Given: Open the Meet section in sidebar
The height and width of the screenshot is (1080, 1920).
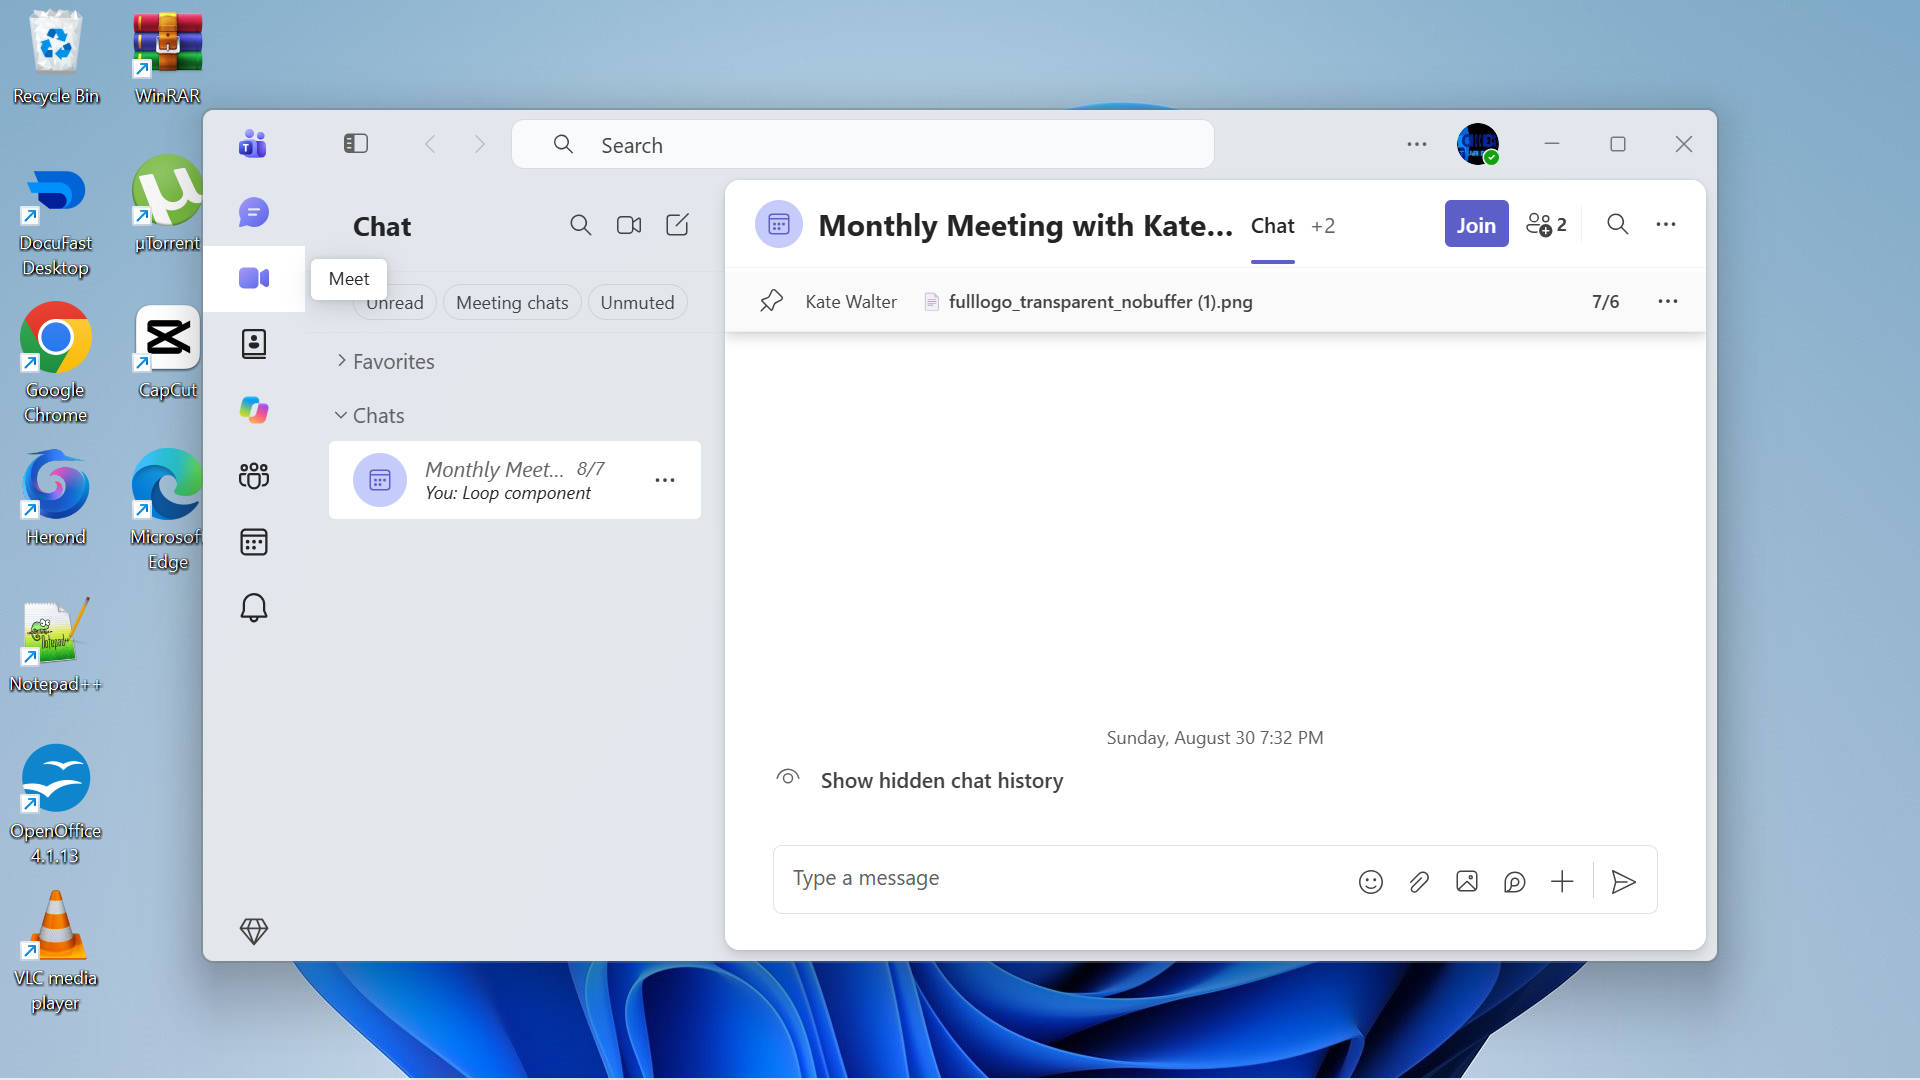Looking at the screenshot, I should (254, 278).
